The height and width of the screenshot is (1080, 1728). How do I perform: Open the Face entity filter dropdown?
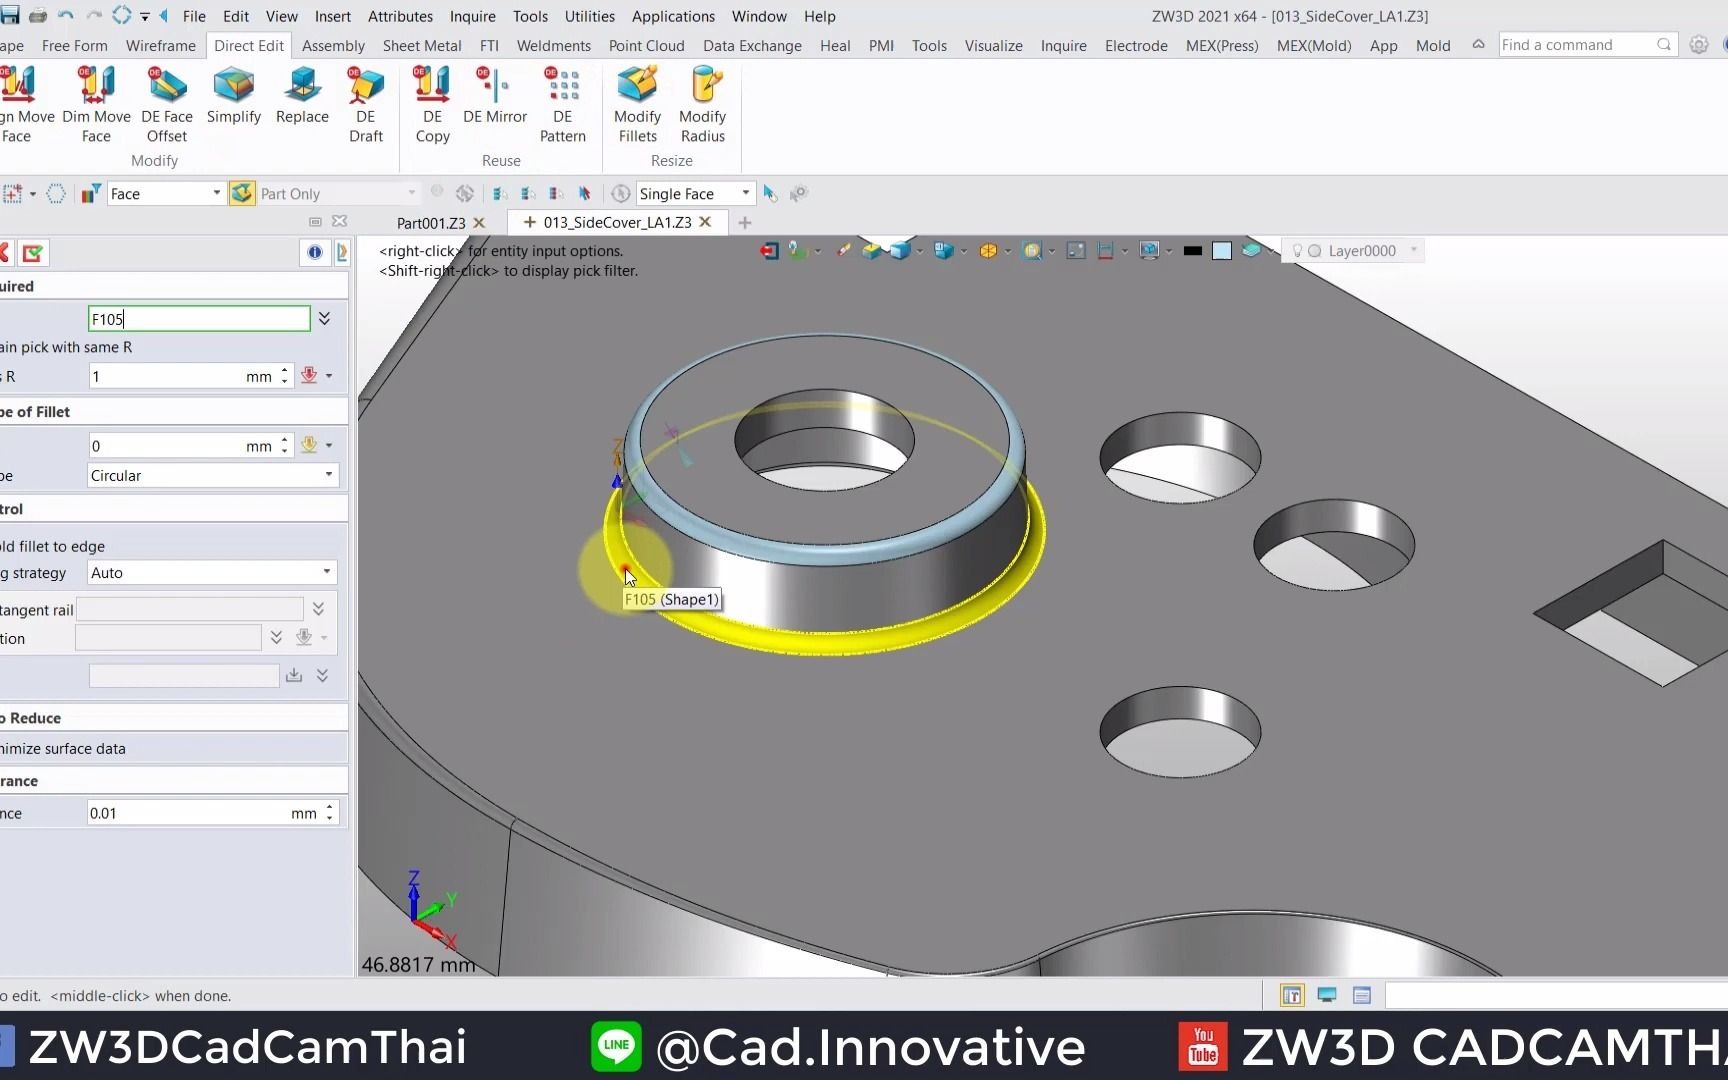point(215,193)
